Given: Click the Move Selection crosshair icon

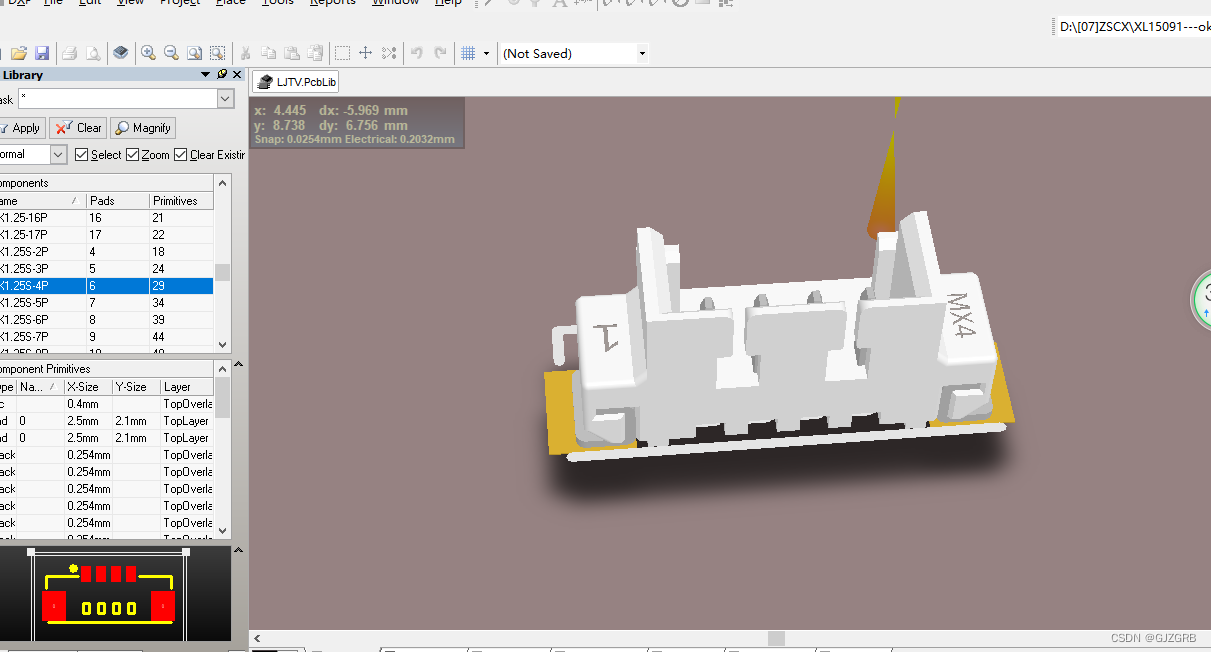Looking at the screenshot, I should click(365, 52).
